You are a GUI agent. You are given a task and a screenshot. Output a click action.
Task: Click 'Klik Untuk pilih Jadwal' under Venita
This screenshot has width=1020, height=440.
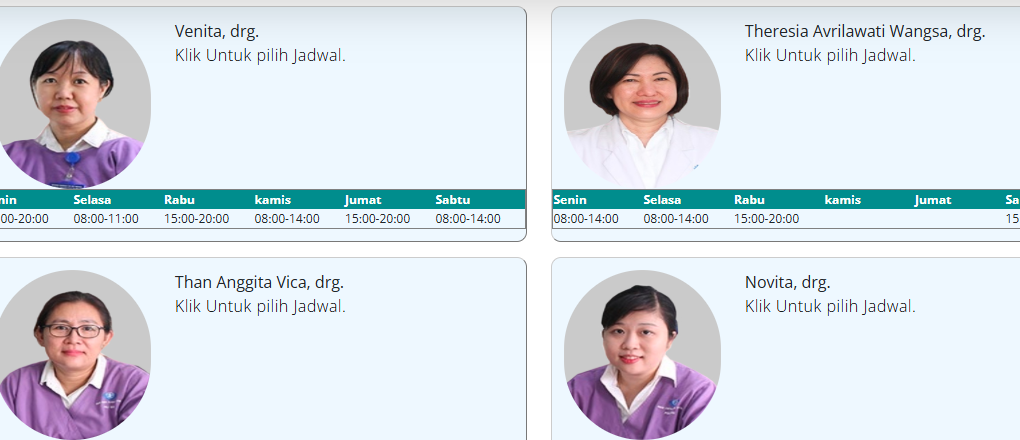pos(260,56)
